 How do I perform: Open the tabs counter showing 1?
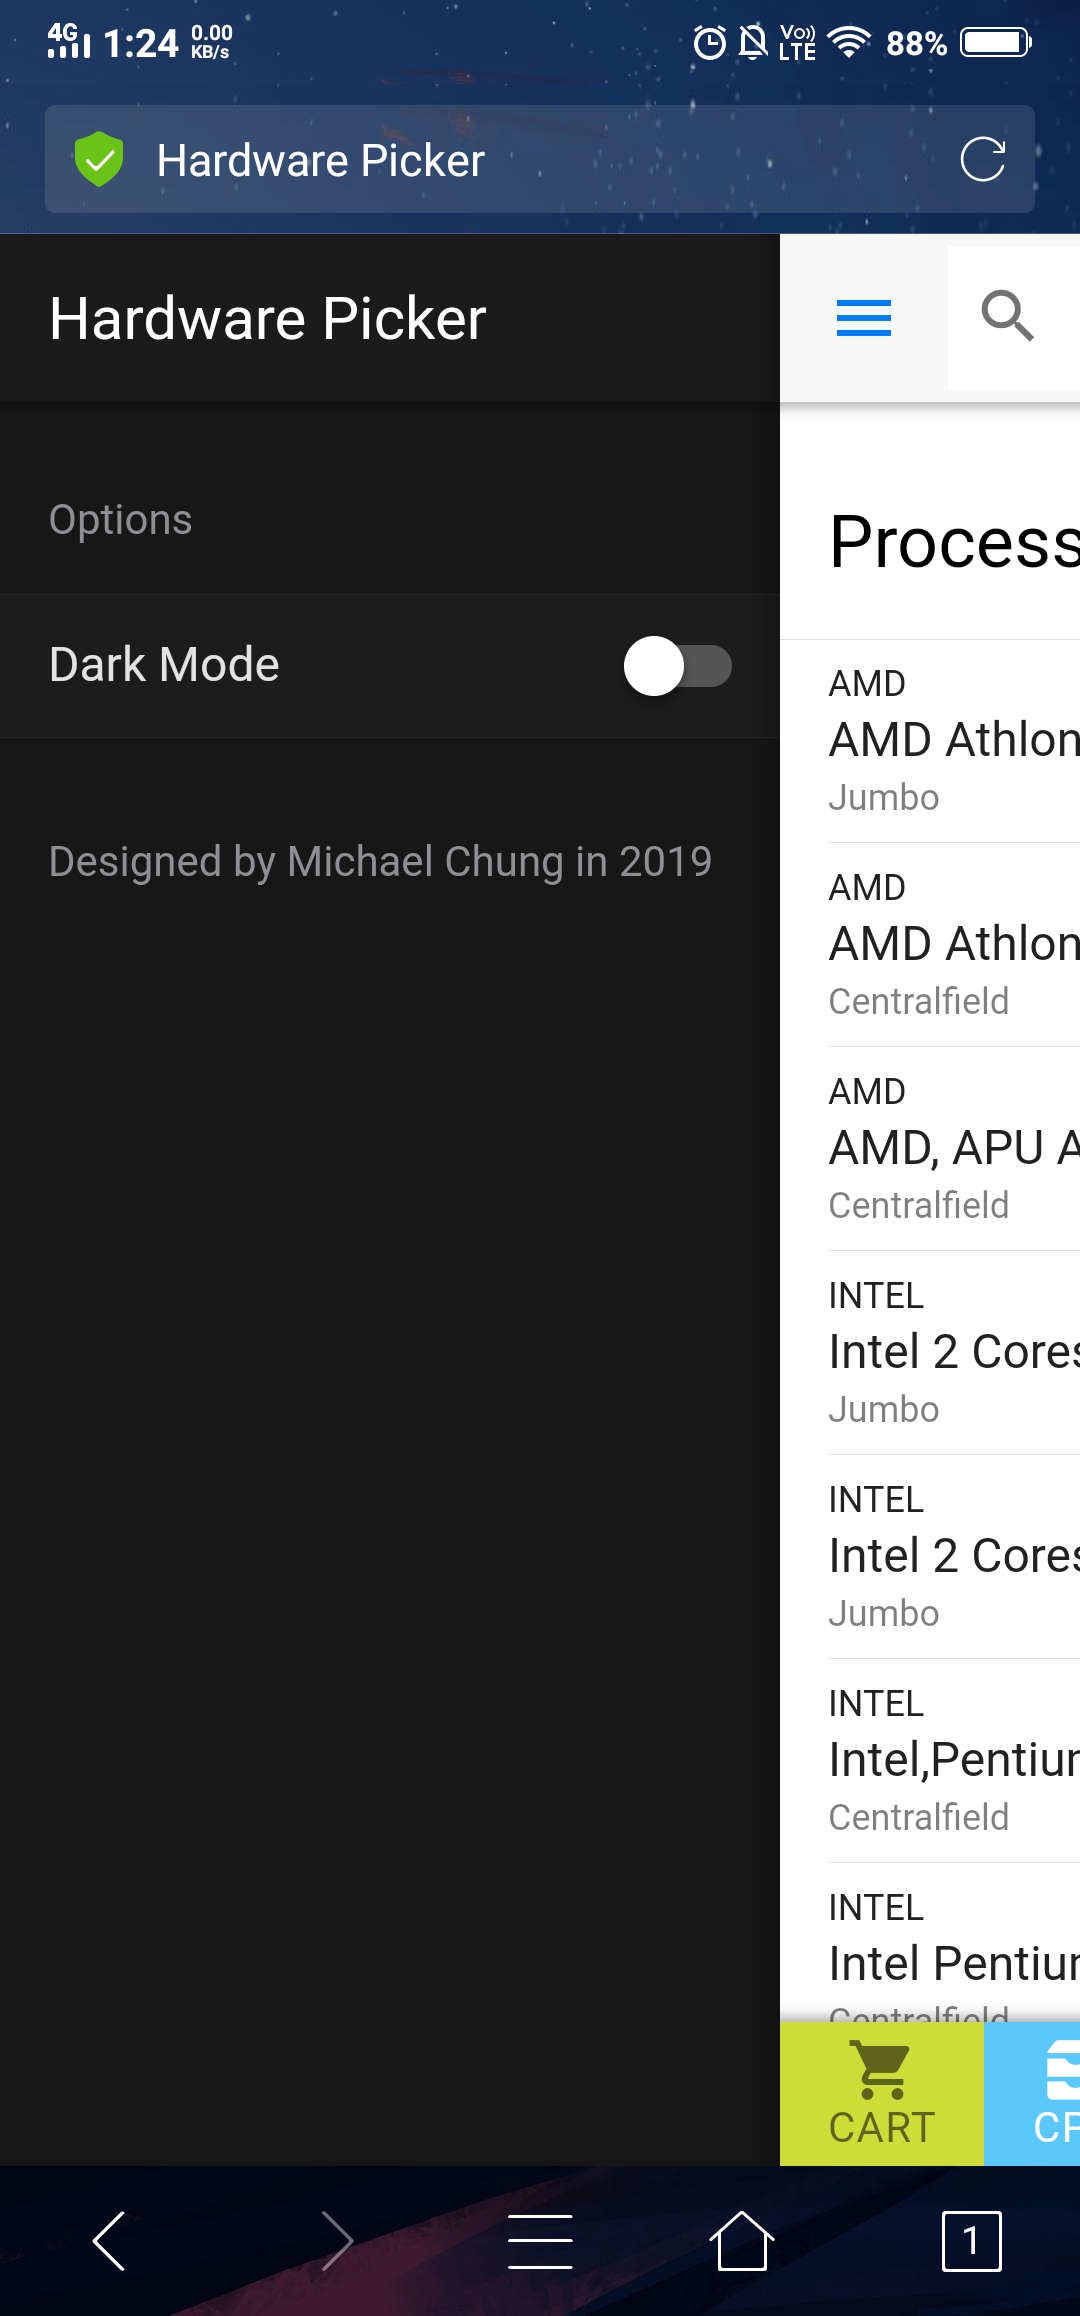click(971, 2241)
